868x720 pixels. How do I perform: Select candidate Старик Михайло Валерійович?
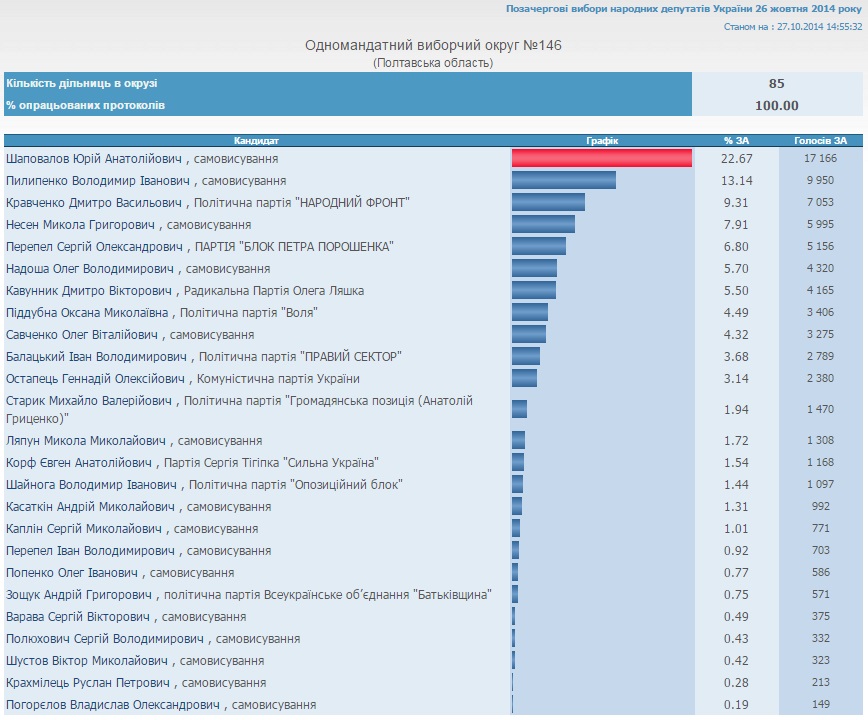coord(90,401)
